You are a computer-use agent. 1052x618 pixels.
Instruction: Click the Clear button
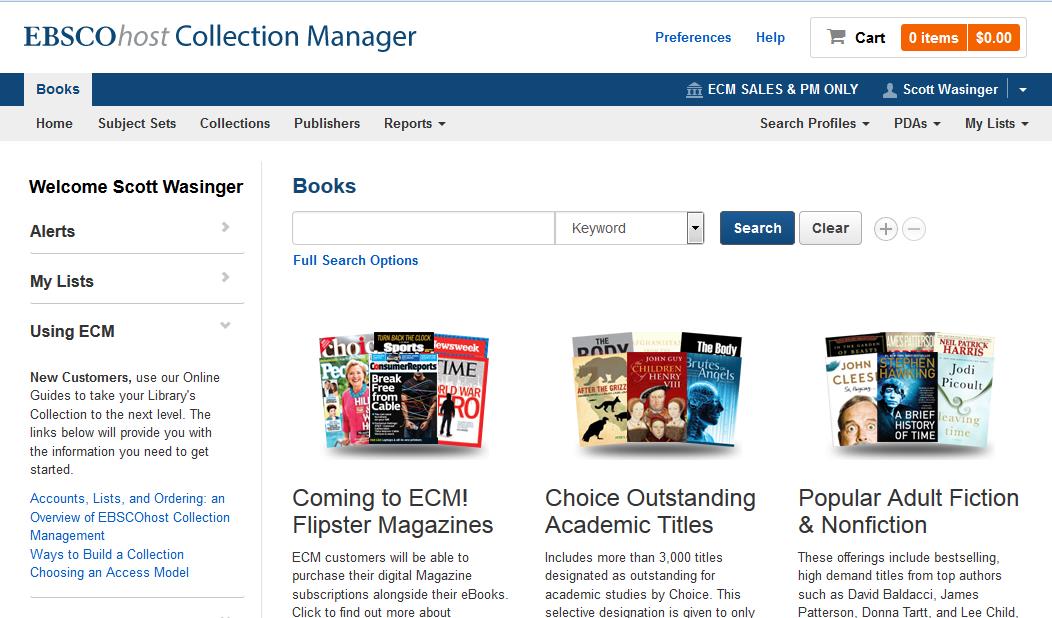pyautogui.click(x=830, y=228)
